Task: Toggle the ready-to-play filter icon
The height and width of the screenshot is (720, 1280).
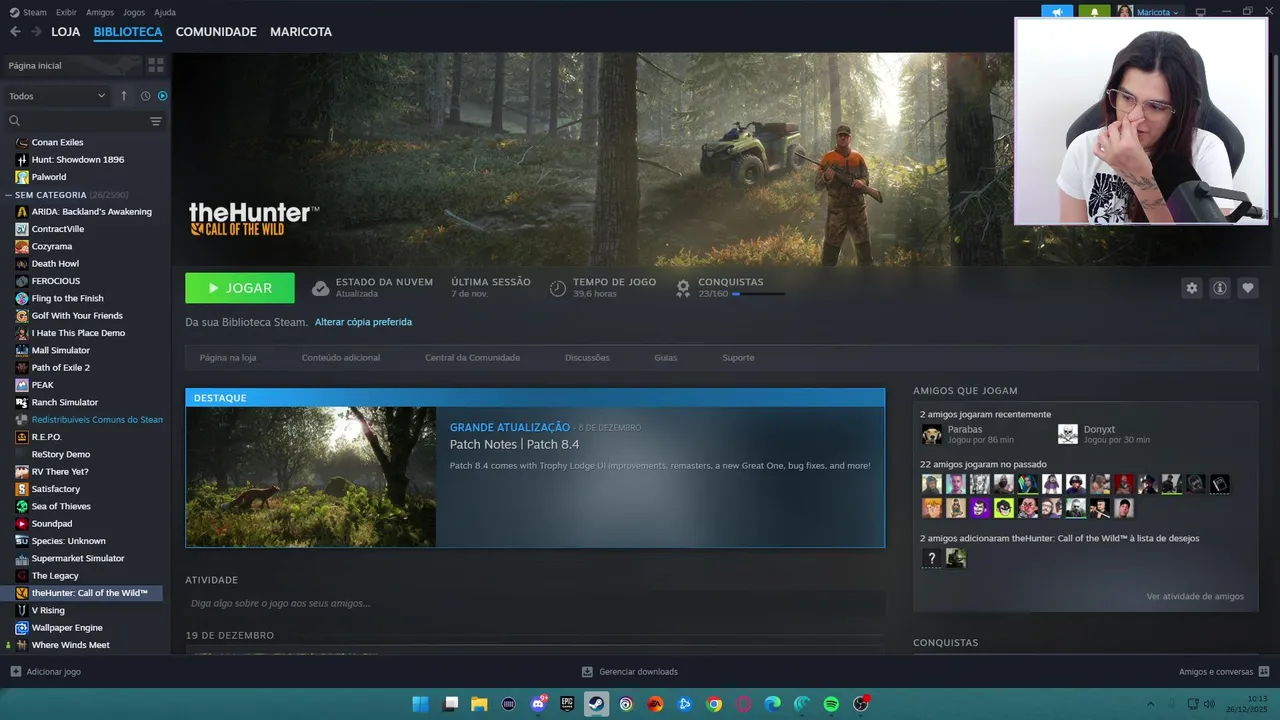Action: (162, 96)
